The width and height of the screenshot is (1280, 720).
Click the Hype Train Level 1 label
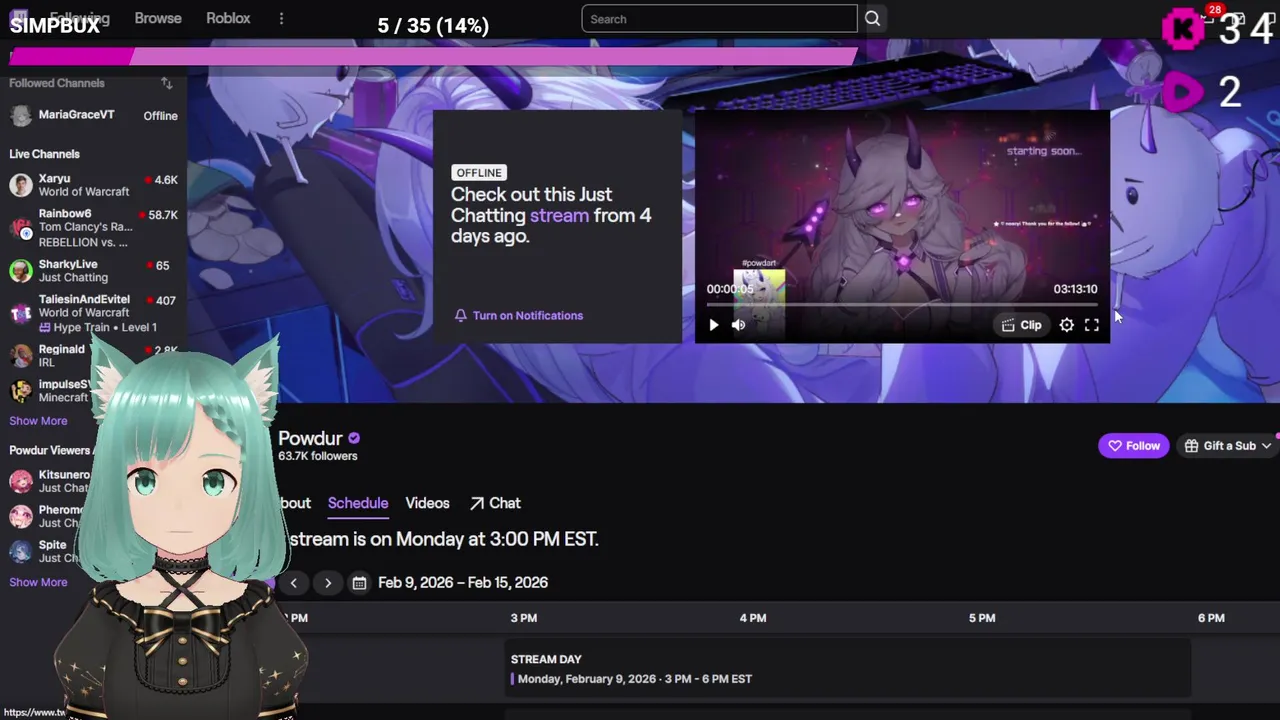pos(98,328)
